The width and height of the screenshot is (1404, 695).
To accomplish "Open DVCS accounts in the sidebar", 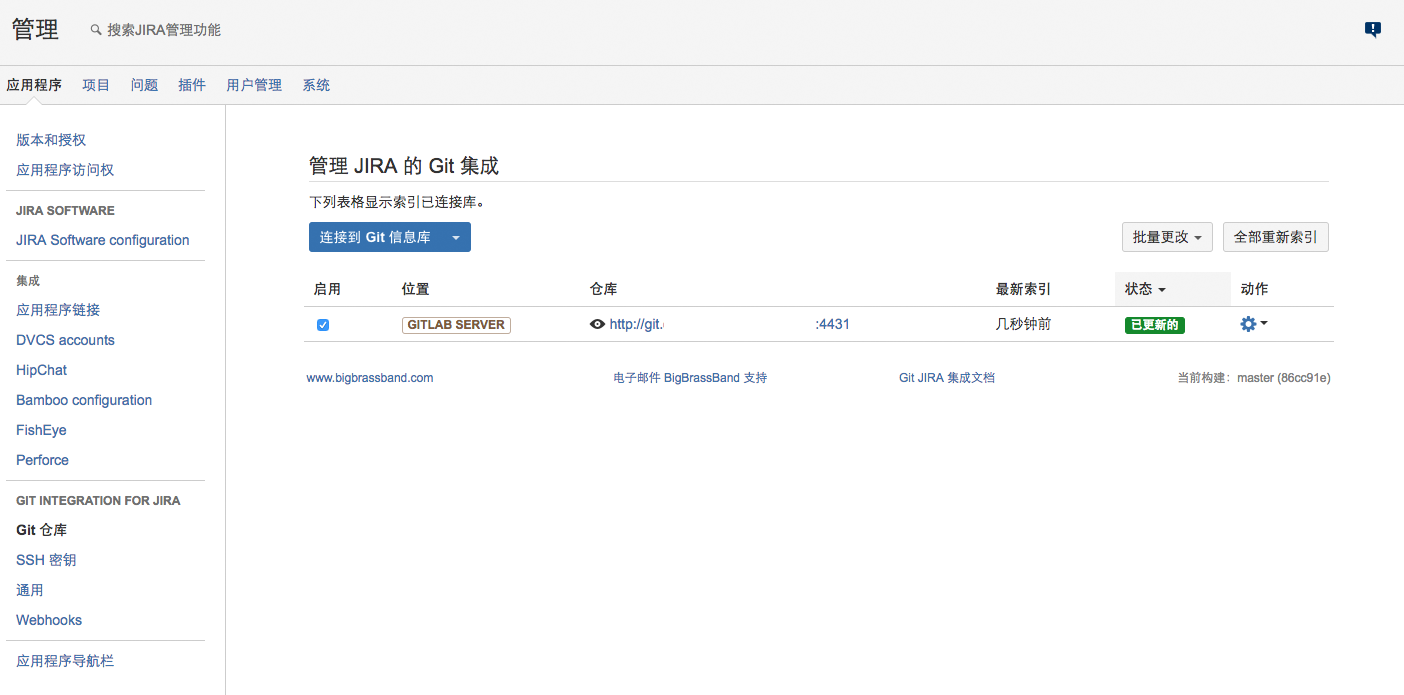I will pos(64,340).
